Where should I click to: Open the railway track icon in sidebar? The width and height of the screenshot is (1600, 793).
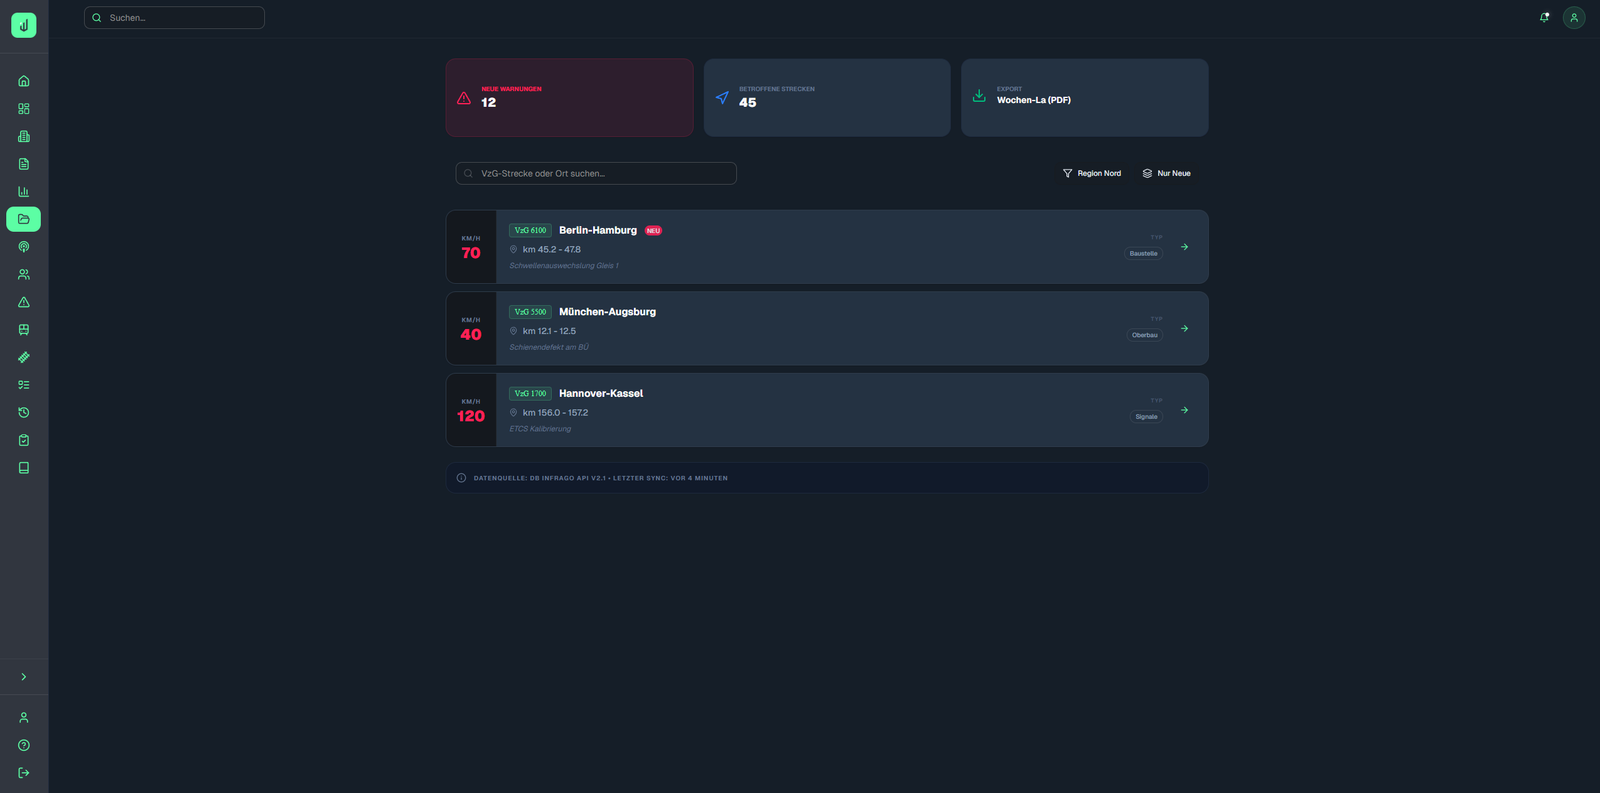click(x=24, y=357)
